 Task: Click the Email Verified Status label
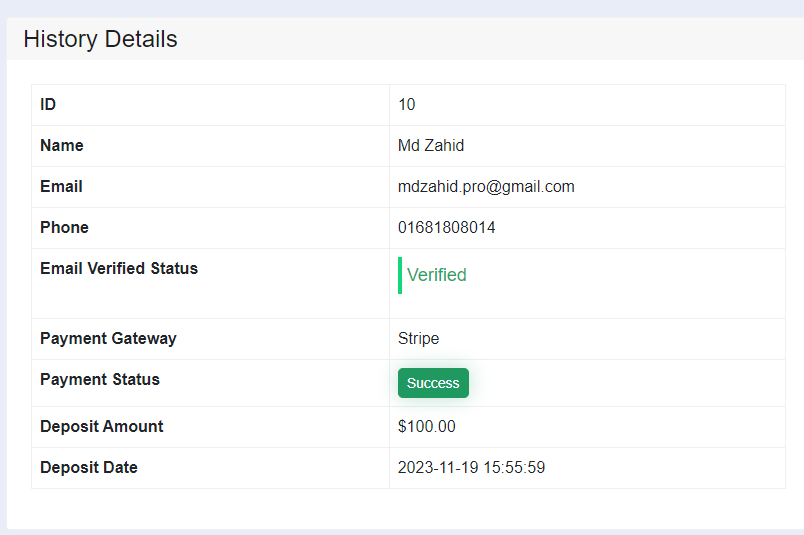pyautogui.click(x=119, y=268)
